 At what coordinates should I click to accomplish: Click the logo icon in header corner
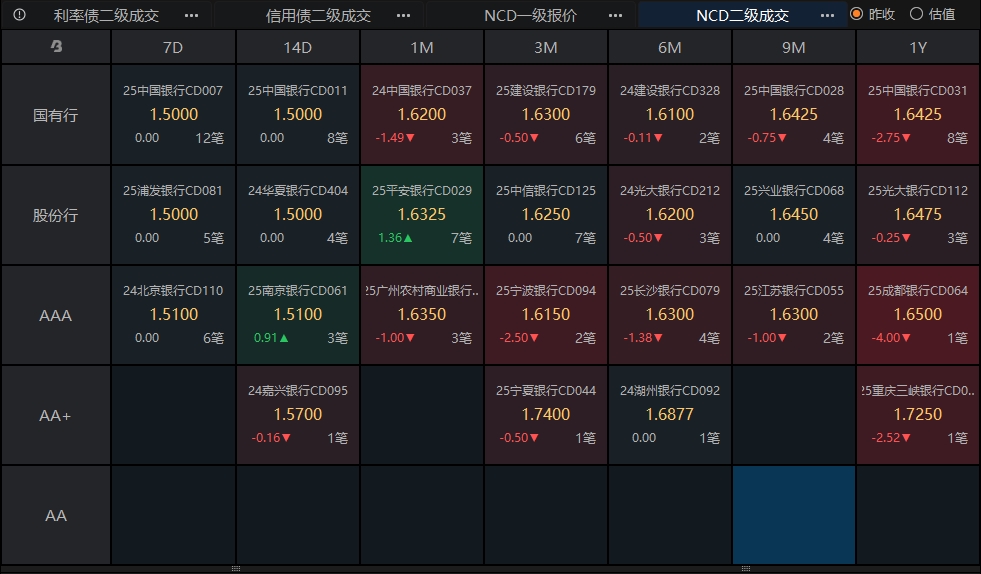(56, 46)
